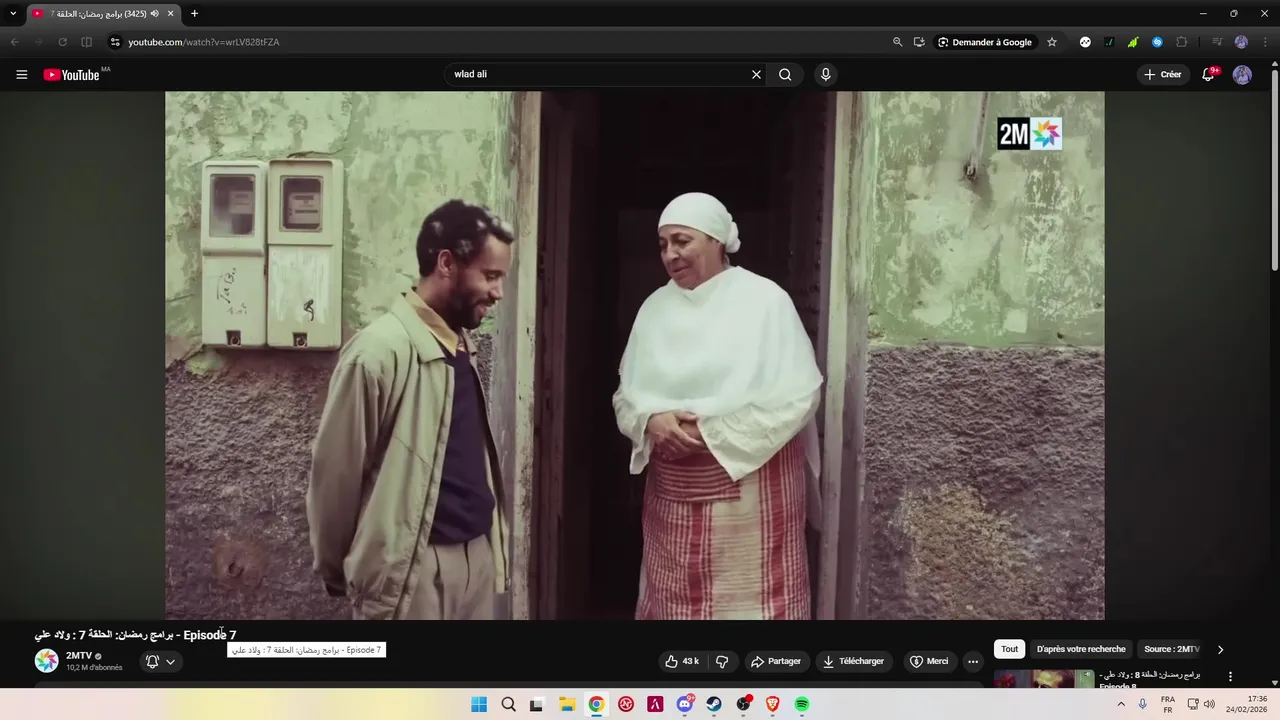
Task: Open Windows taskbar search
Action: tap(508, 704)
